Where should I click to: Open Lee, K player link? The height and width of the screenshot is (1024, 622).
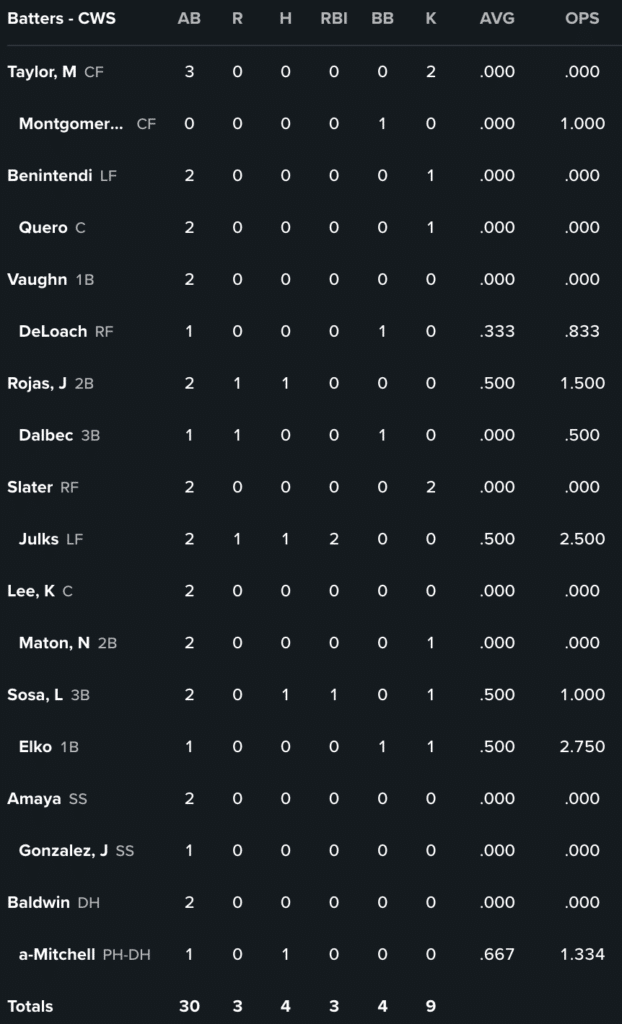click(x=31, y=592)
